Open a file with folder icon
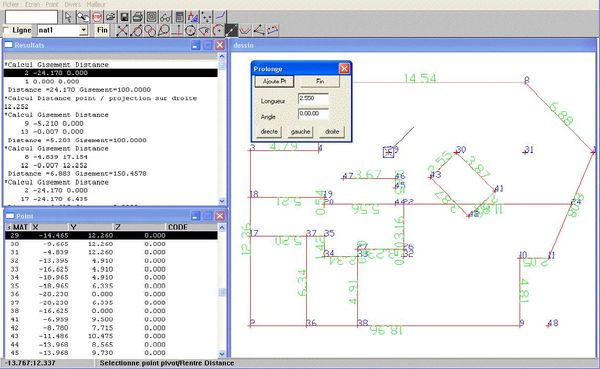 click(110, 17)
